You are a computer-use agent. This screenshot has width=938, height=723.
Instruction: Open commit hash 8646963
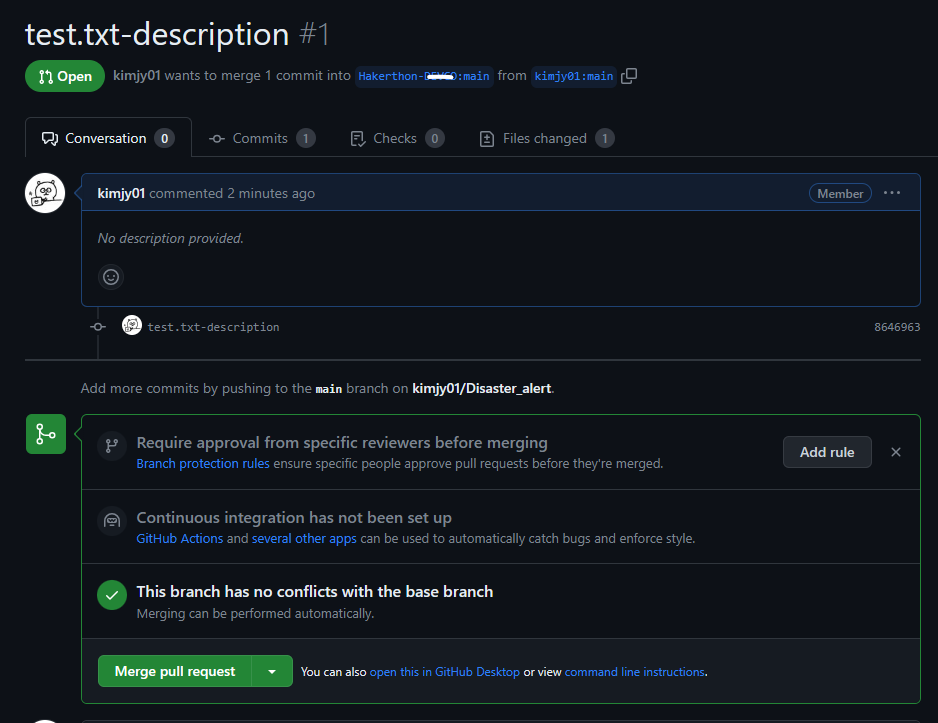coord(897,327)
